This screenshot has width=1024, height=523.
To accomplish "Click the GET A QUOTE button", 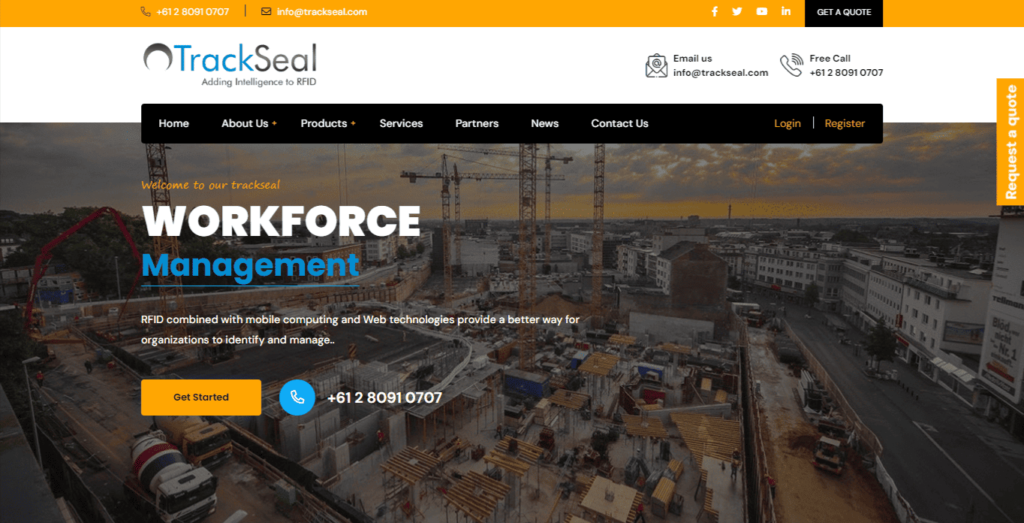I will point(844,12).
